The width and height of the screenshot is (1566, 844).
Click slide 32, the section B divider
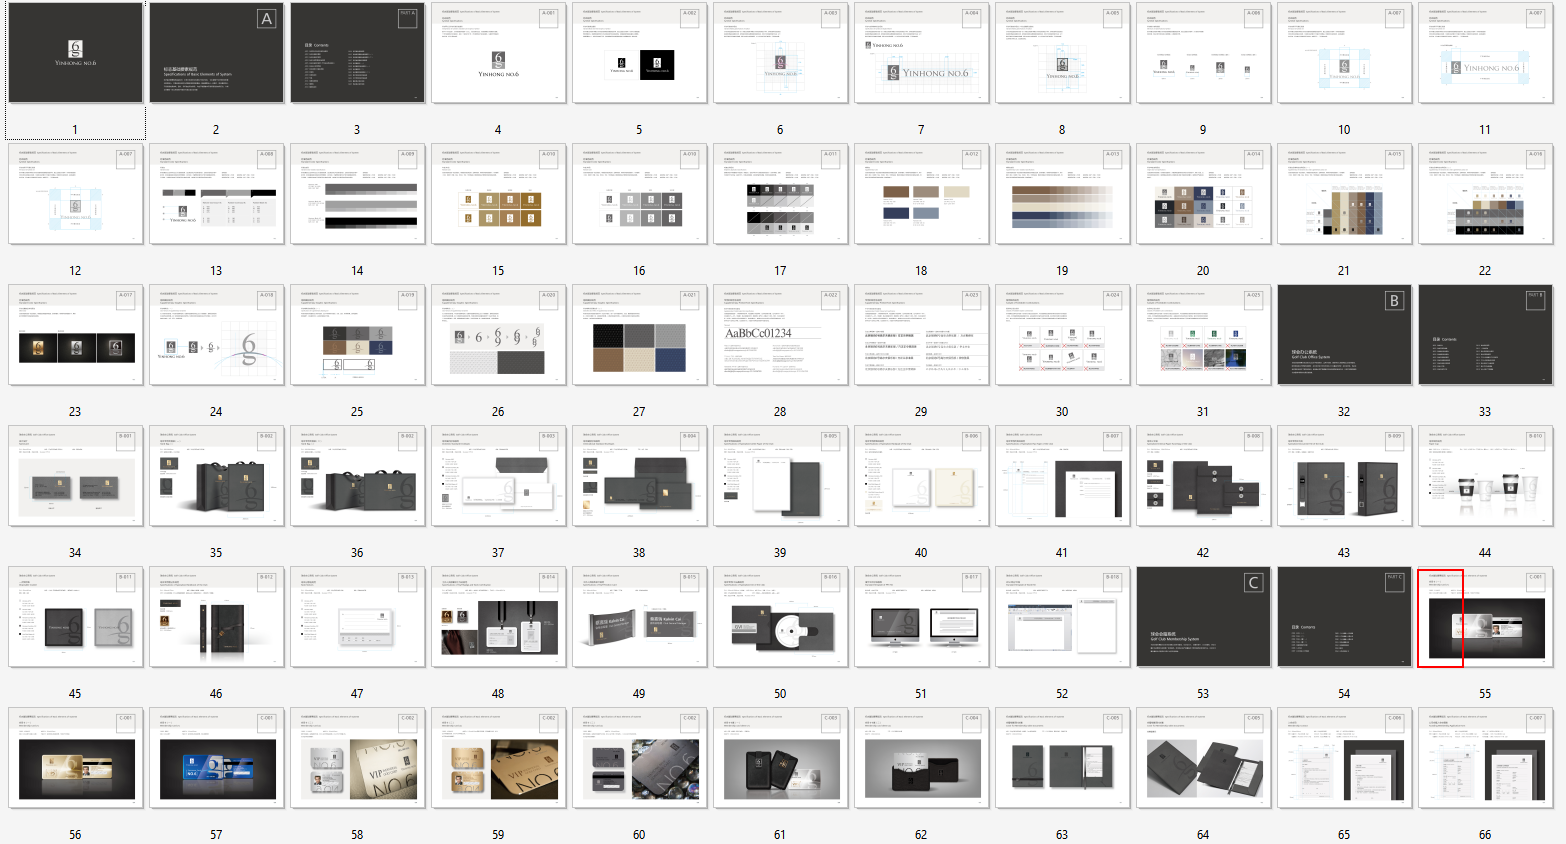(1344, 335)
